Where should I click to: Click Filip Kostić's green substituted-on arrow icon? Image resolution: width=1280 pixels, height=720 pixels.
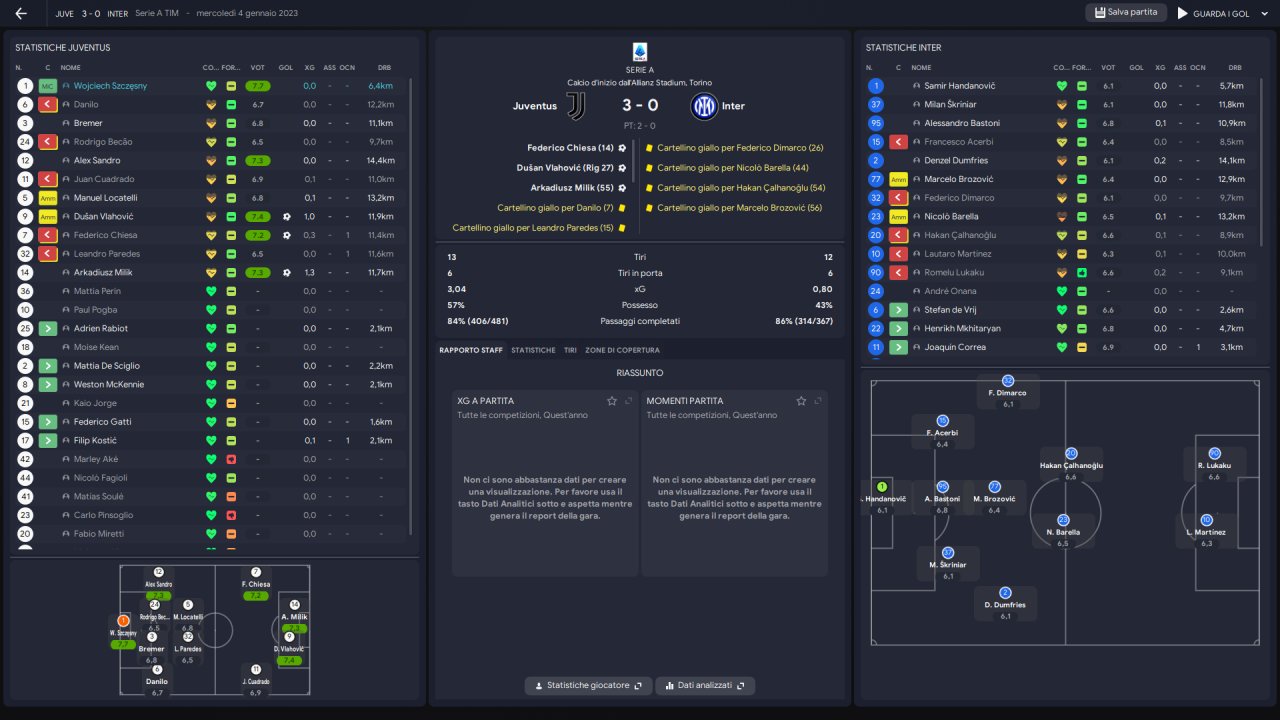[x=48, y=441]
